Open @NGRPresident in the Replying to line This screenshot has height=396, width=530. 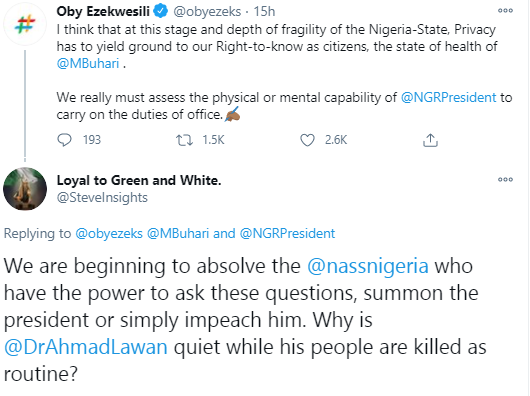pos(287,233)
